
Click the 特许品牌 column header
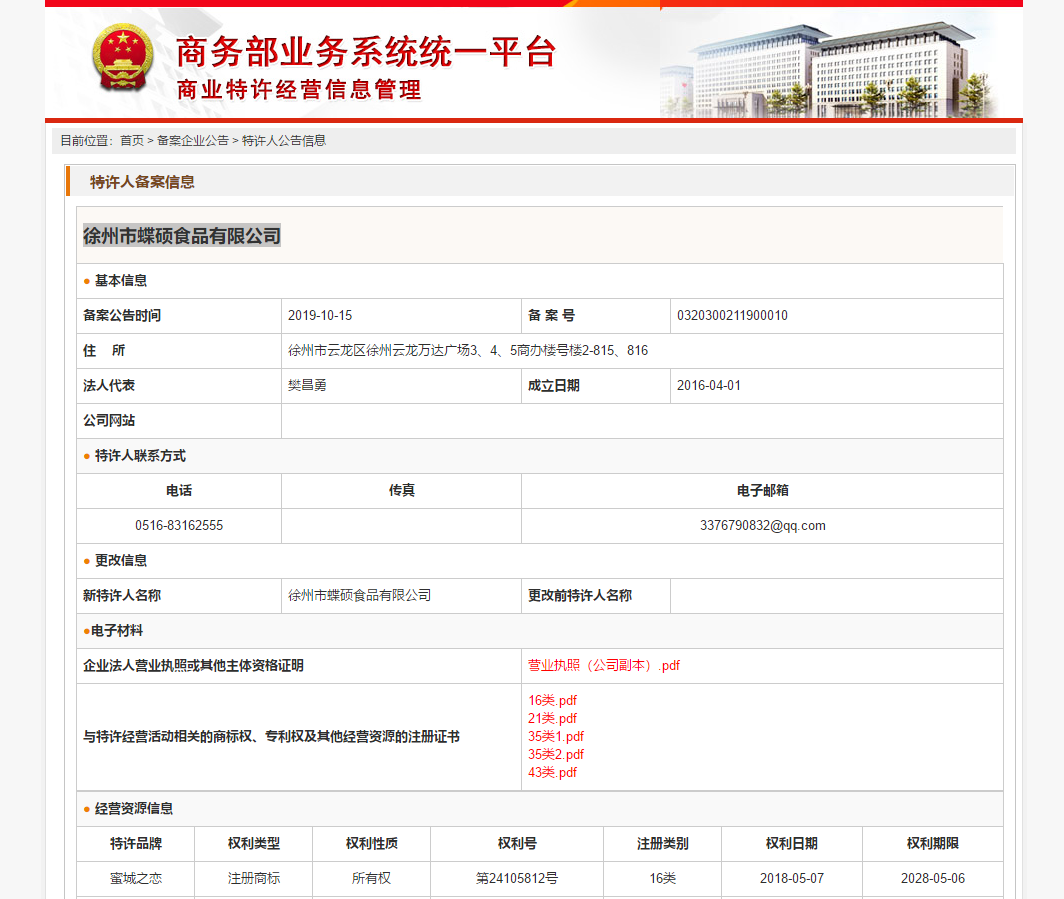tap(136, 843)
